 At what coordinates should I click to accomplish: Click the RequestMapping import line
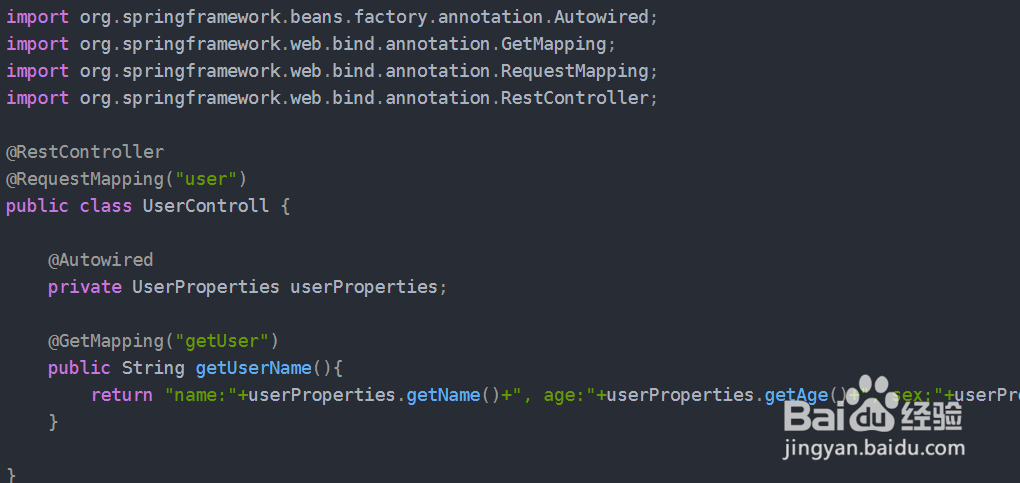(332, 71)
